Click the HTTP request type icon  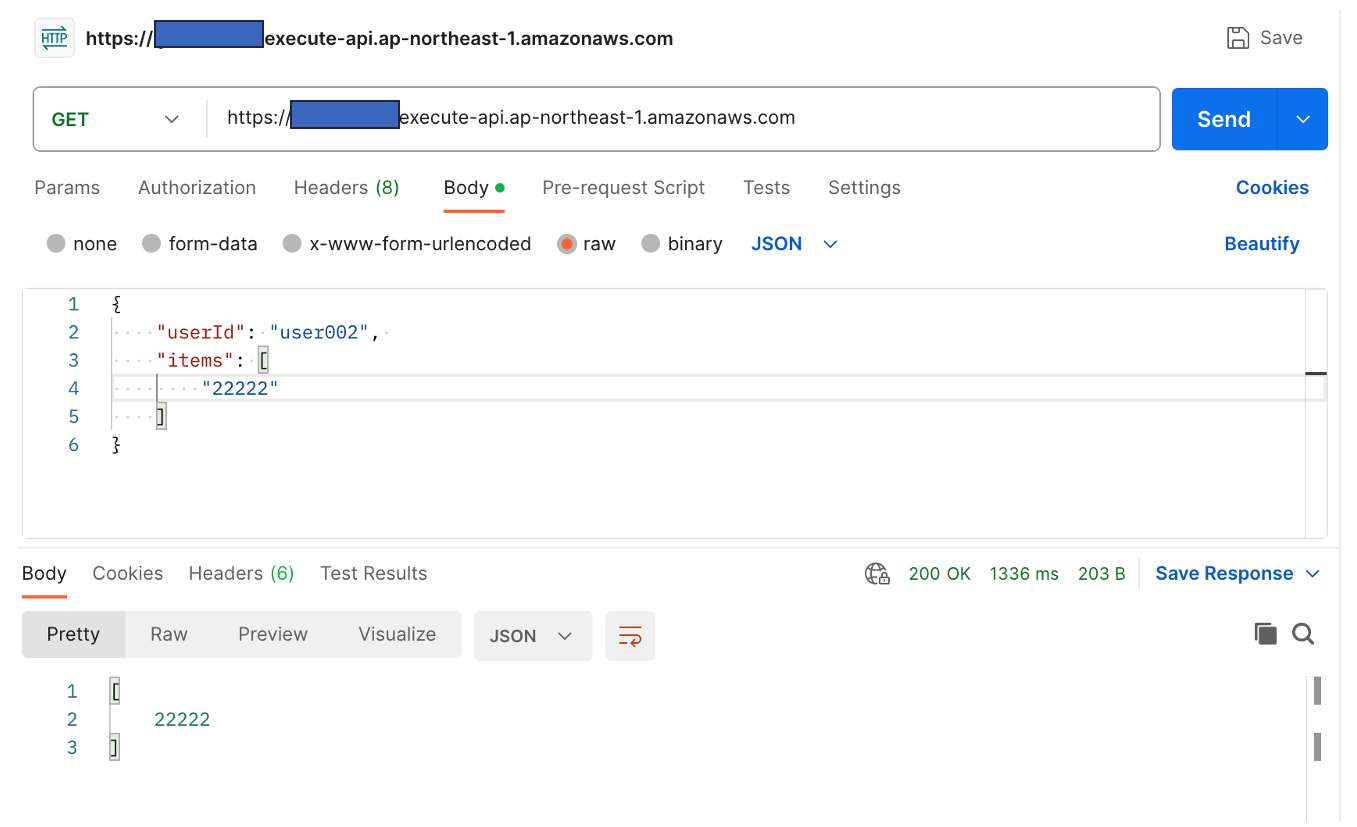pos(54,38)
